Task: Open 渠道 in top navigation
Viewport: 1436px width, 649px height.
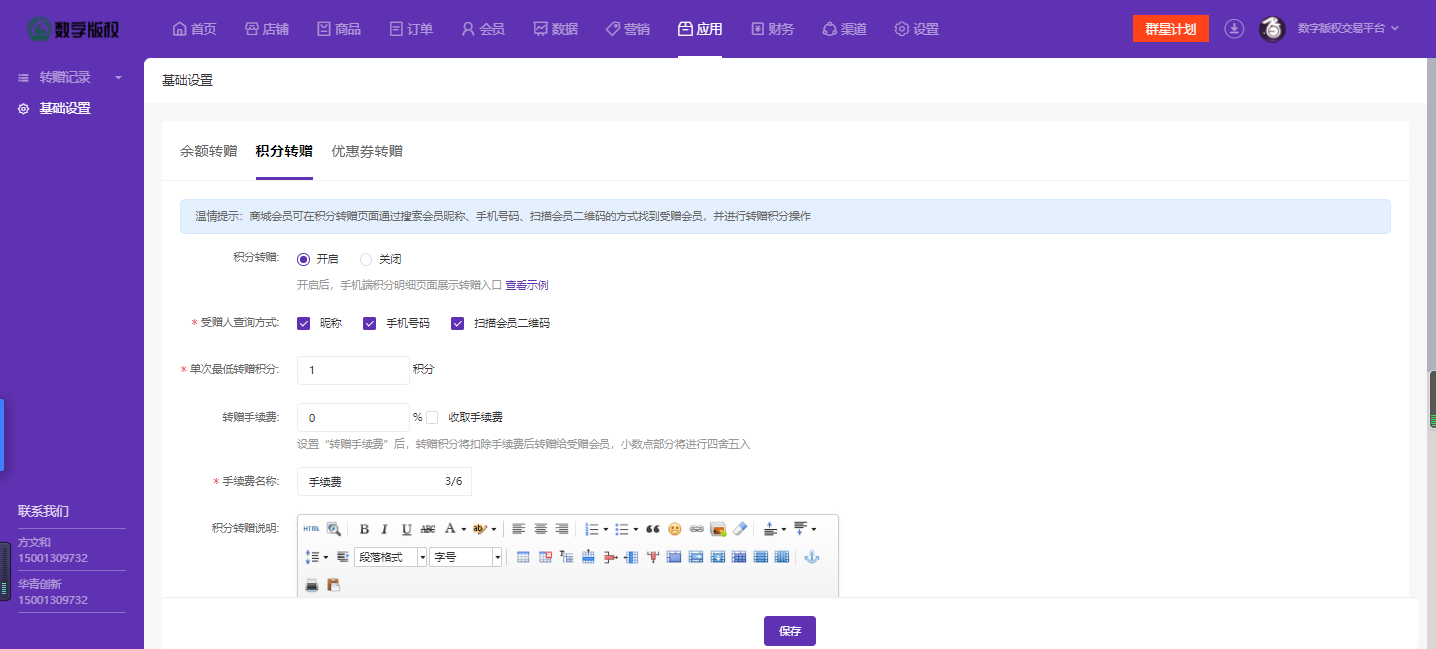Action: [x=844, y=29]
